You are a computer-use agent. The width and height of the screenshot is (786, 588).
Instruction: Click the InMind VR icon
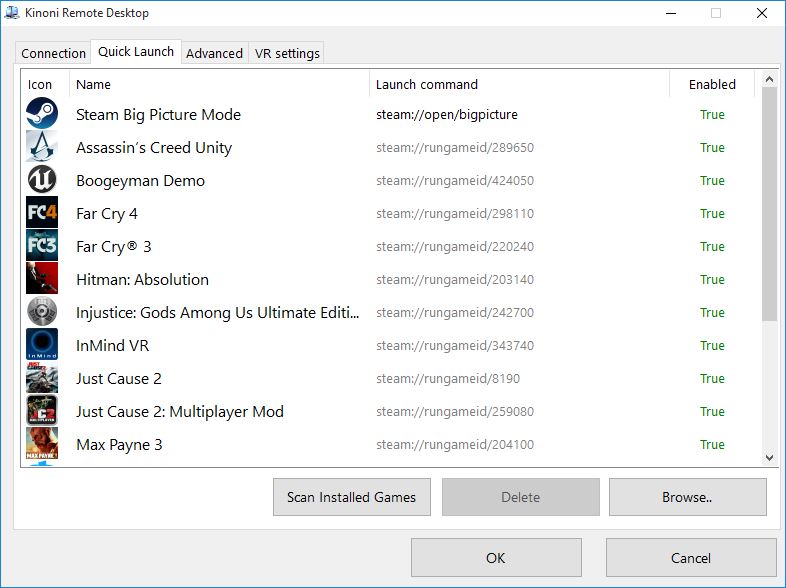[x=42, y=345]
